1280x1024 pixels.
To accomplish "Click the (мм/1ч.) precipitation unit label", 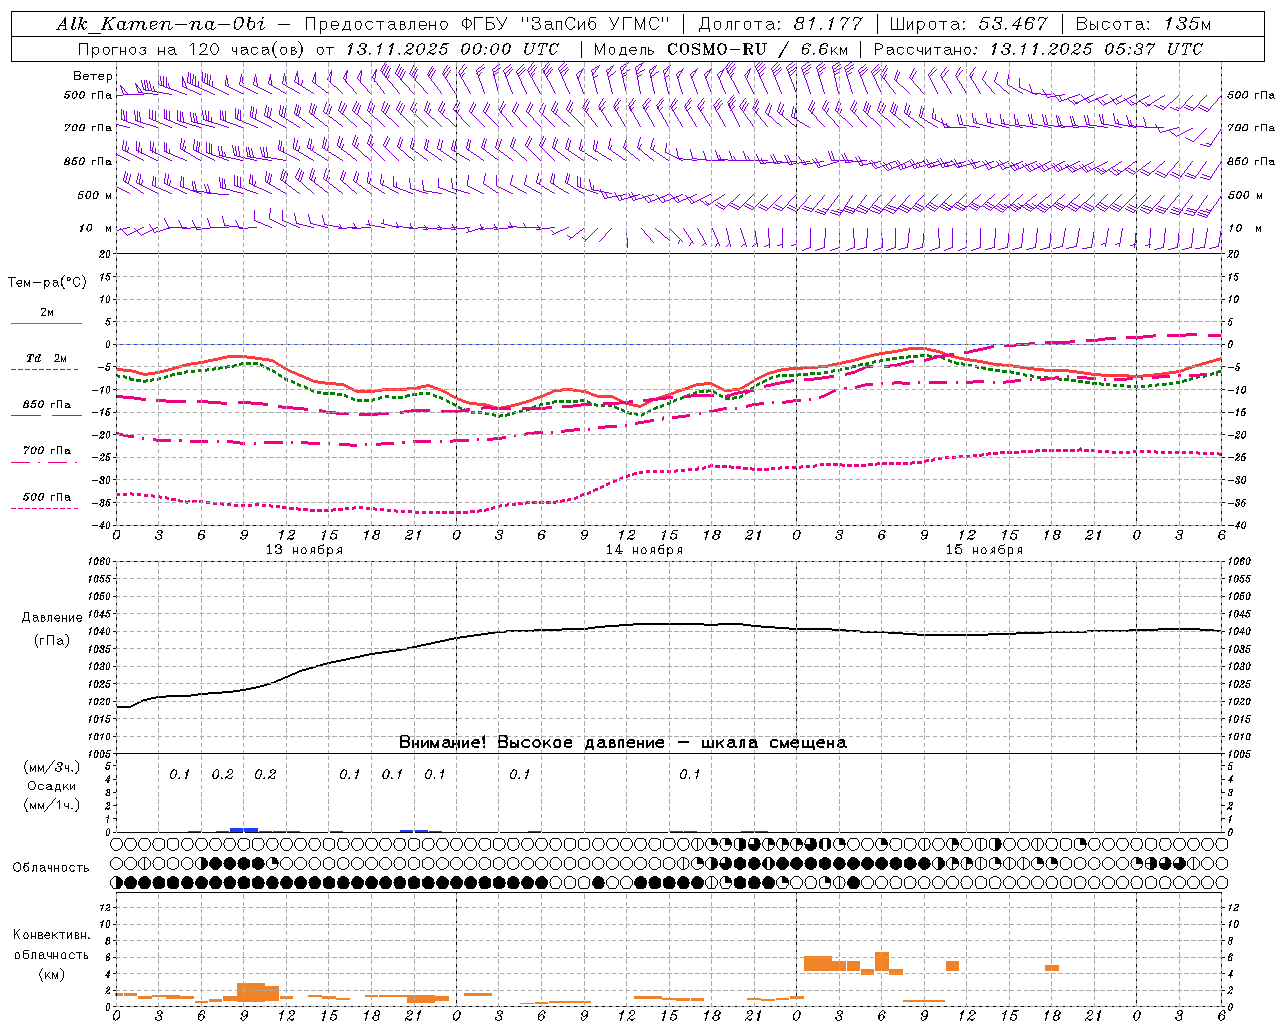I will (52, 805).
